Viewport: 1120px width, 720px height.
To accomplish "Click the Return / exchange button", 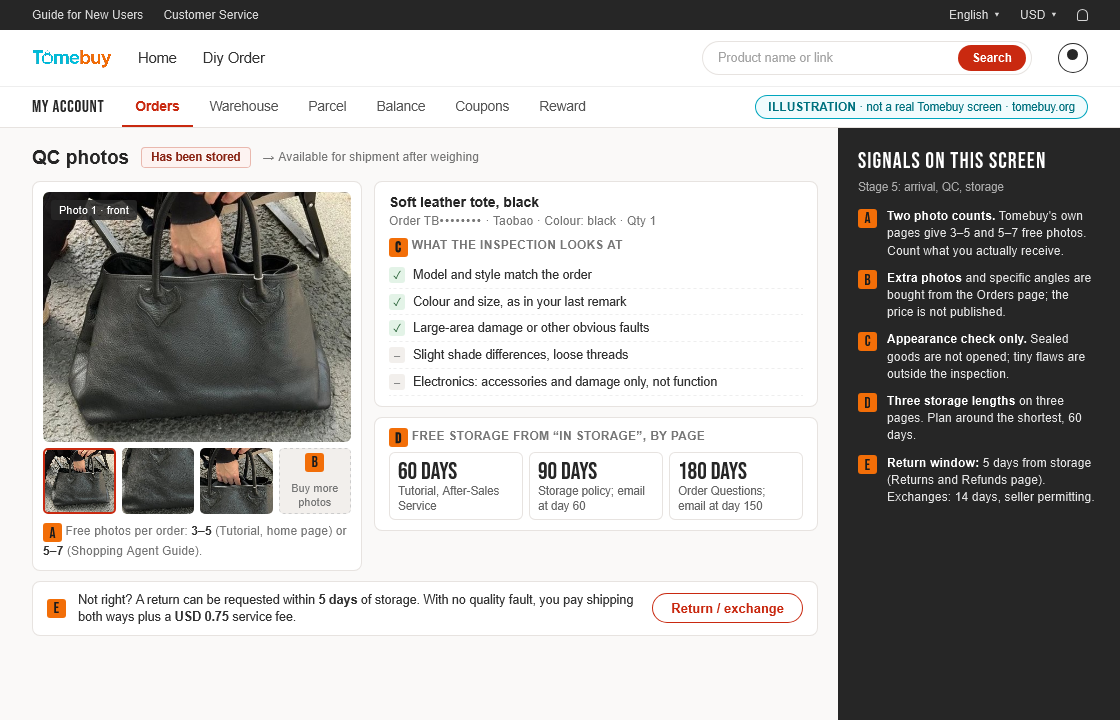I will pos(727,608).
